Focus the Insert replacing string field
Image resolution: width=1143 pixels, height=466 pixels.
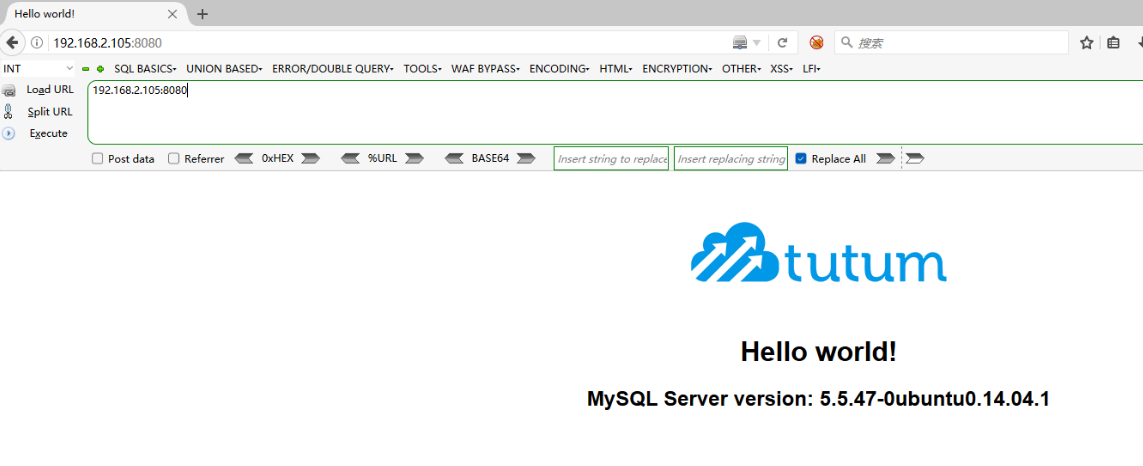(x=730, y=158)
